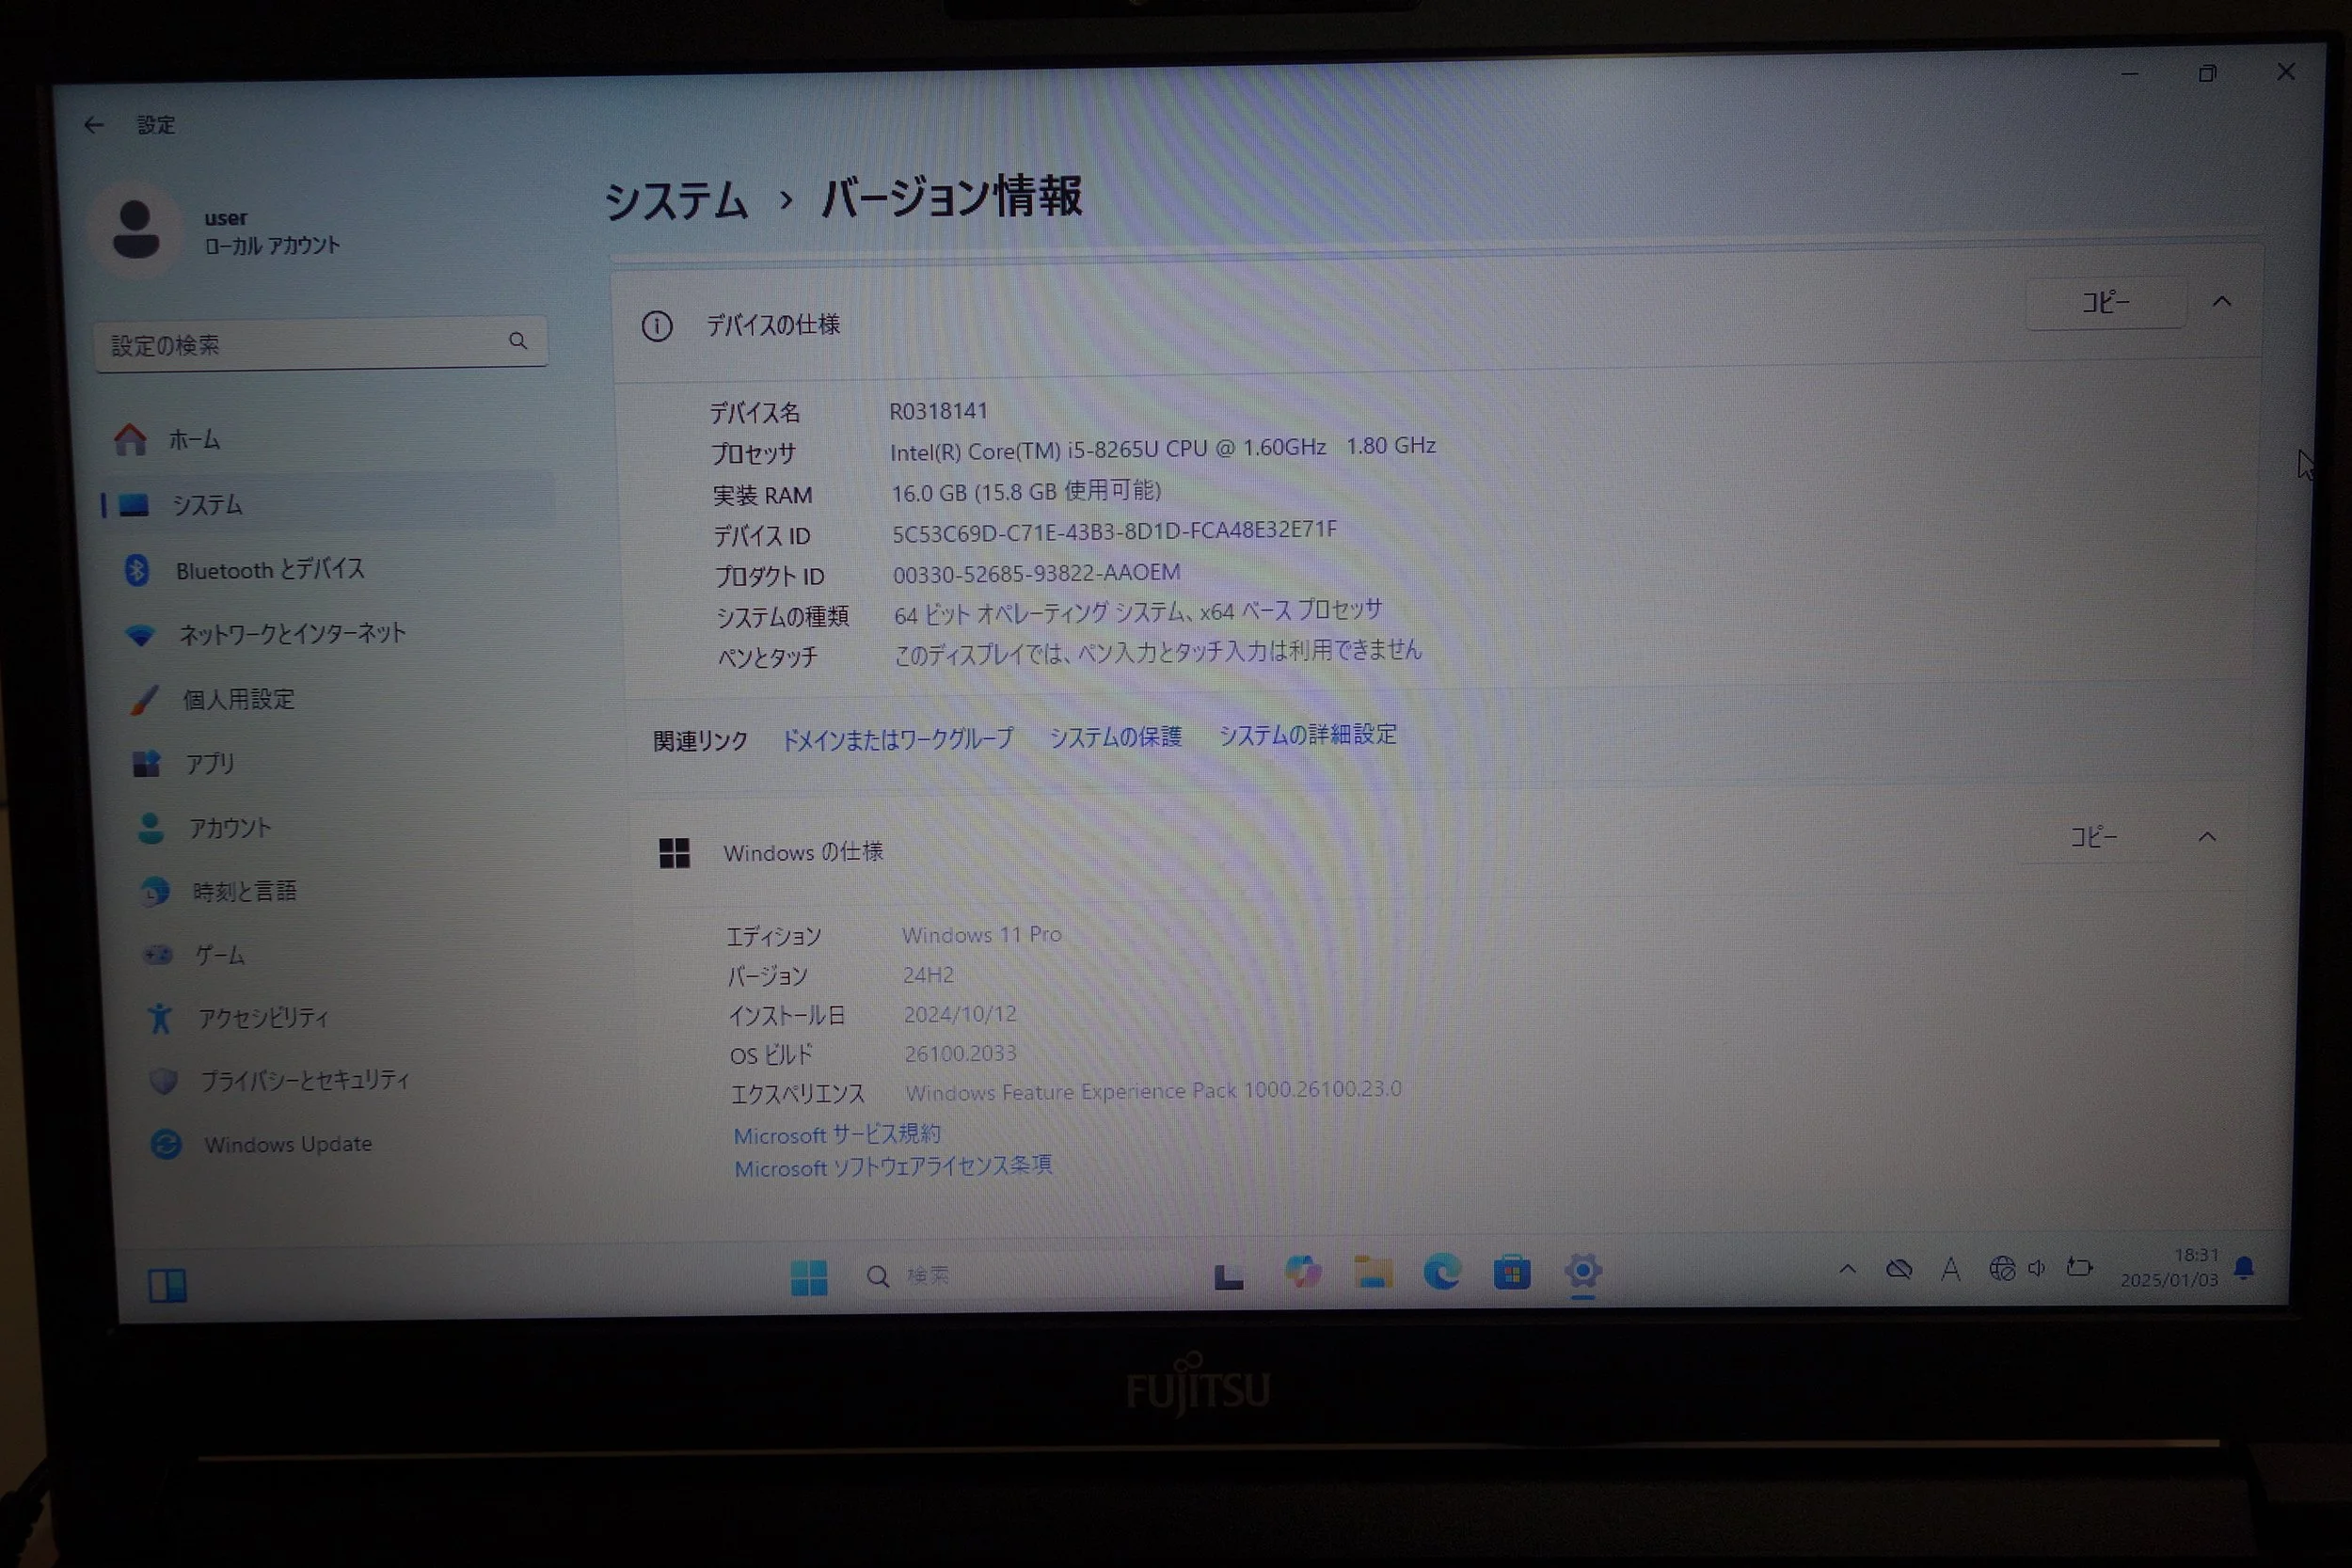Viewport: 2352px width, 1568px height.
Task: Click the システム breadcrumb in the title
Action: click(x=676, y=200)
